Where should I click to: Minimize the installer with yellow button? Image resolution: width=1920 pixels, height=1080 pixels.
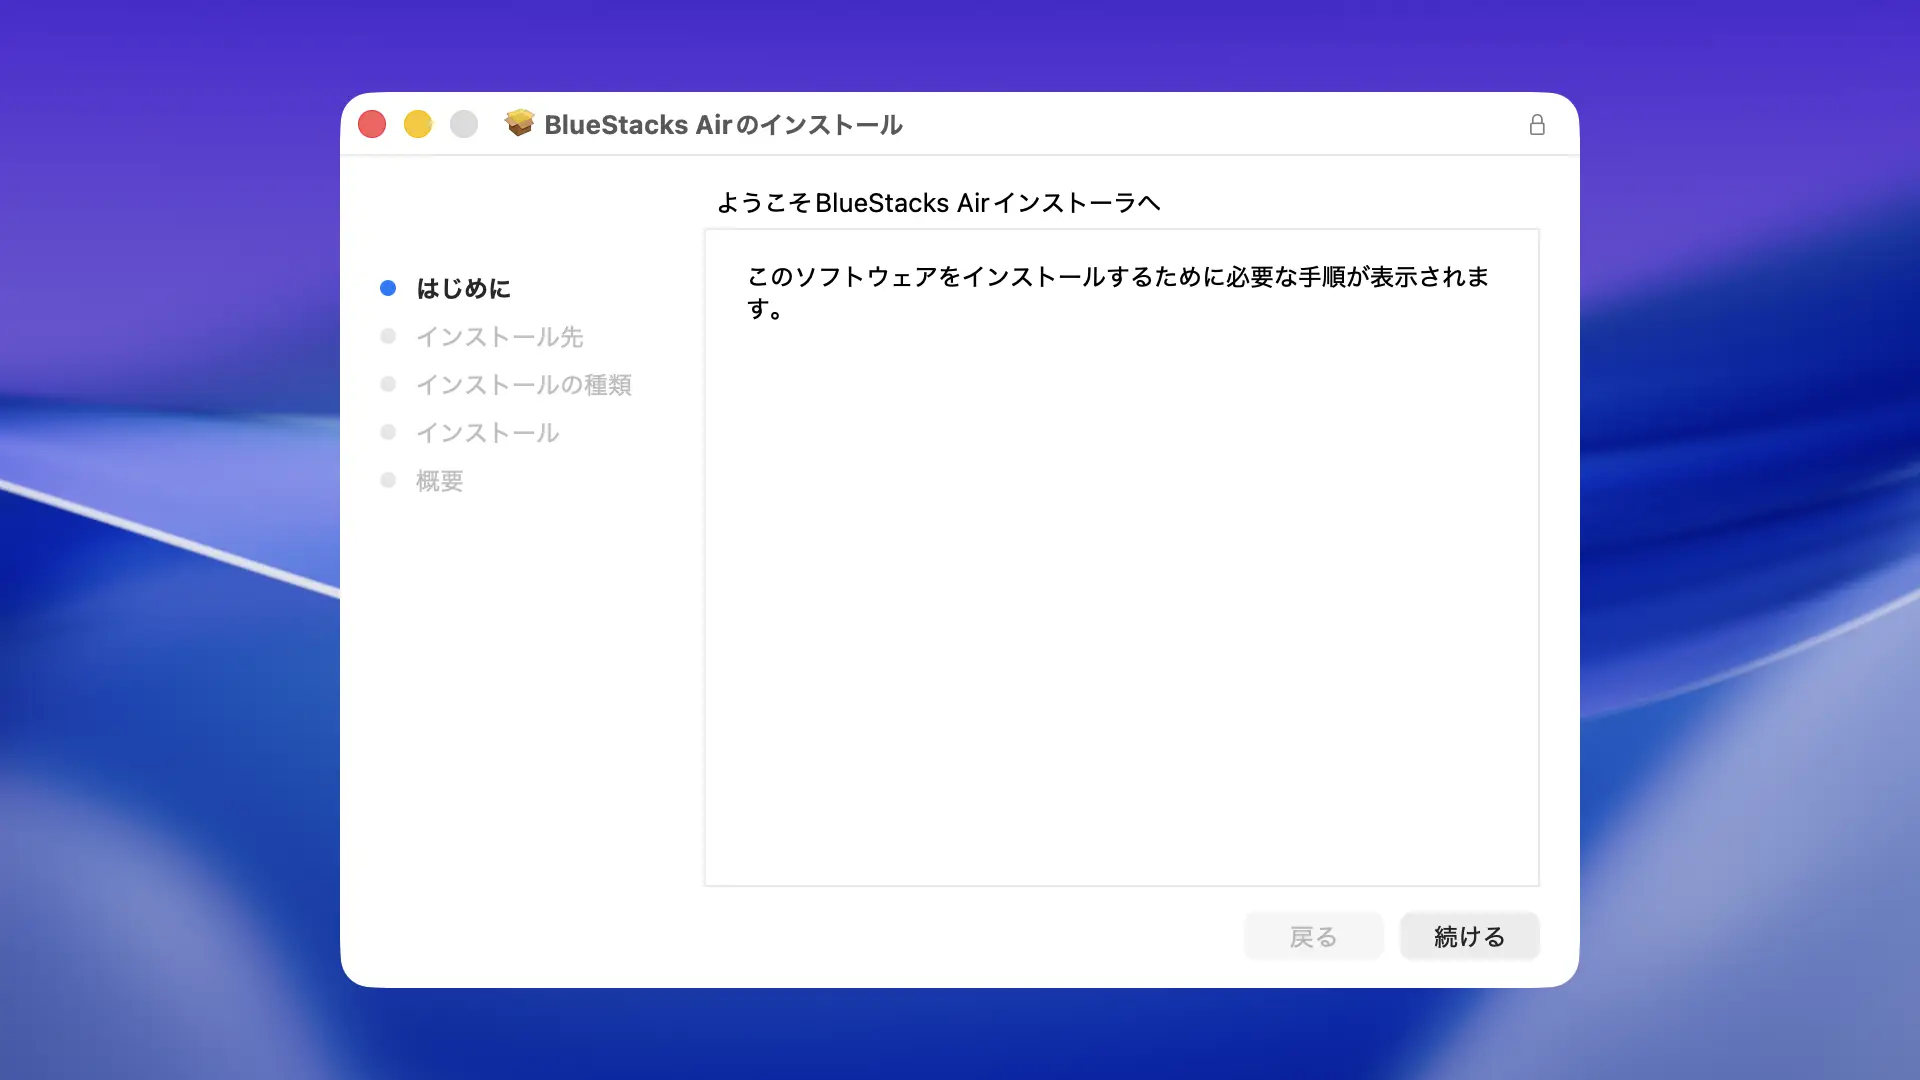[418, 124]
